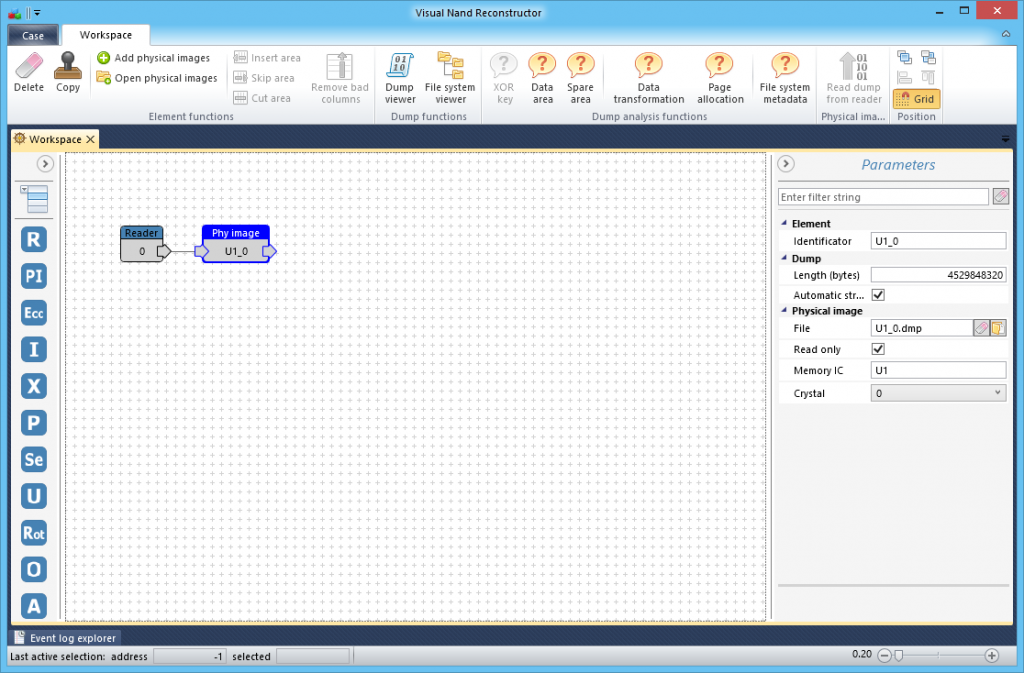Select the U element tool

pos(33,496)
